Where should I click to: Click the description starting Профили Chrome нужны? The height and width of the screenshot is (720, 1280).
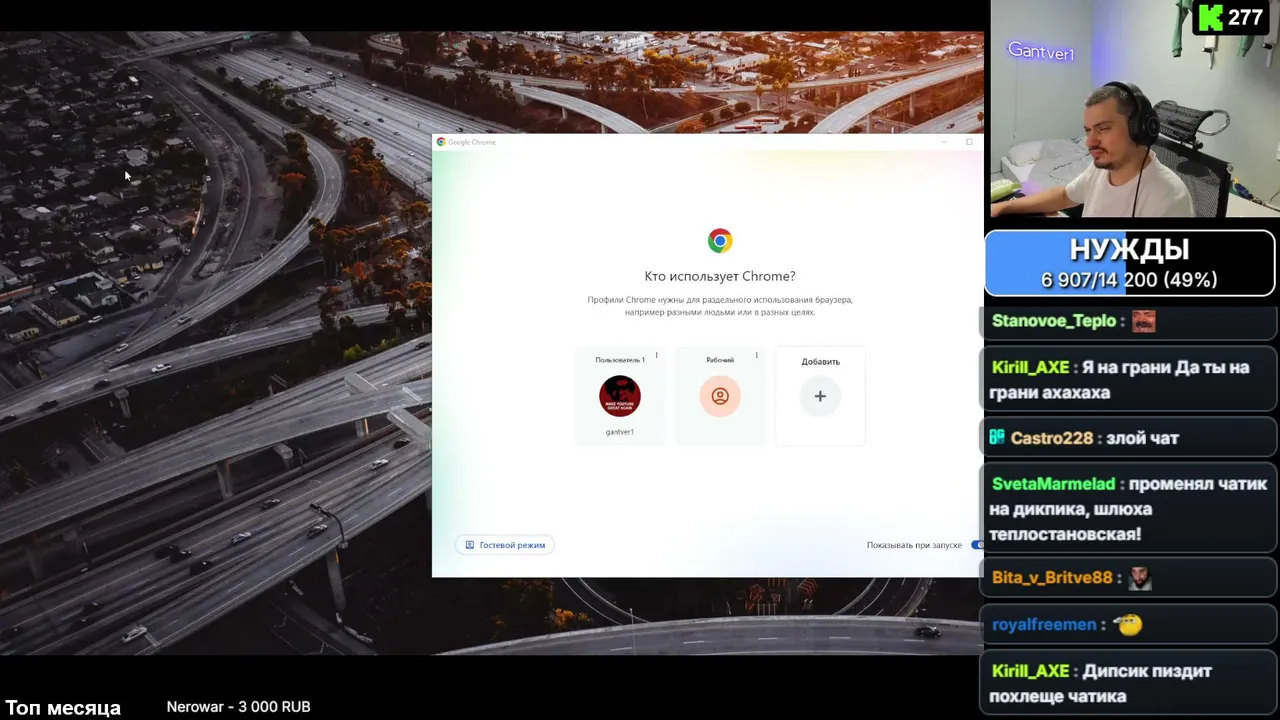(720, 306)
